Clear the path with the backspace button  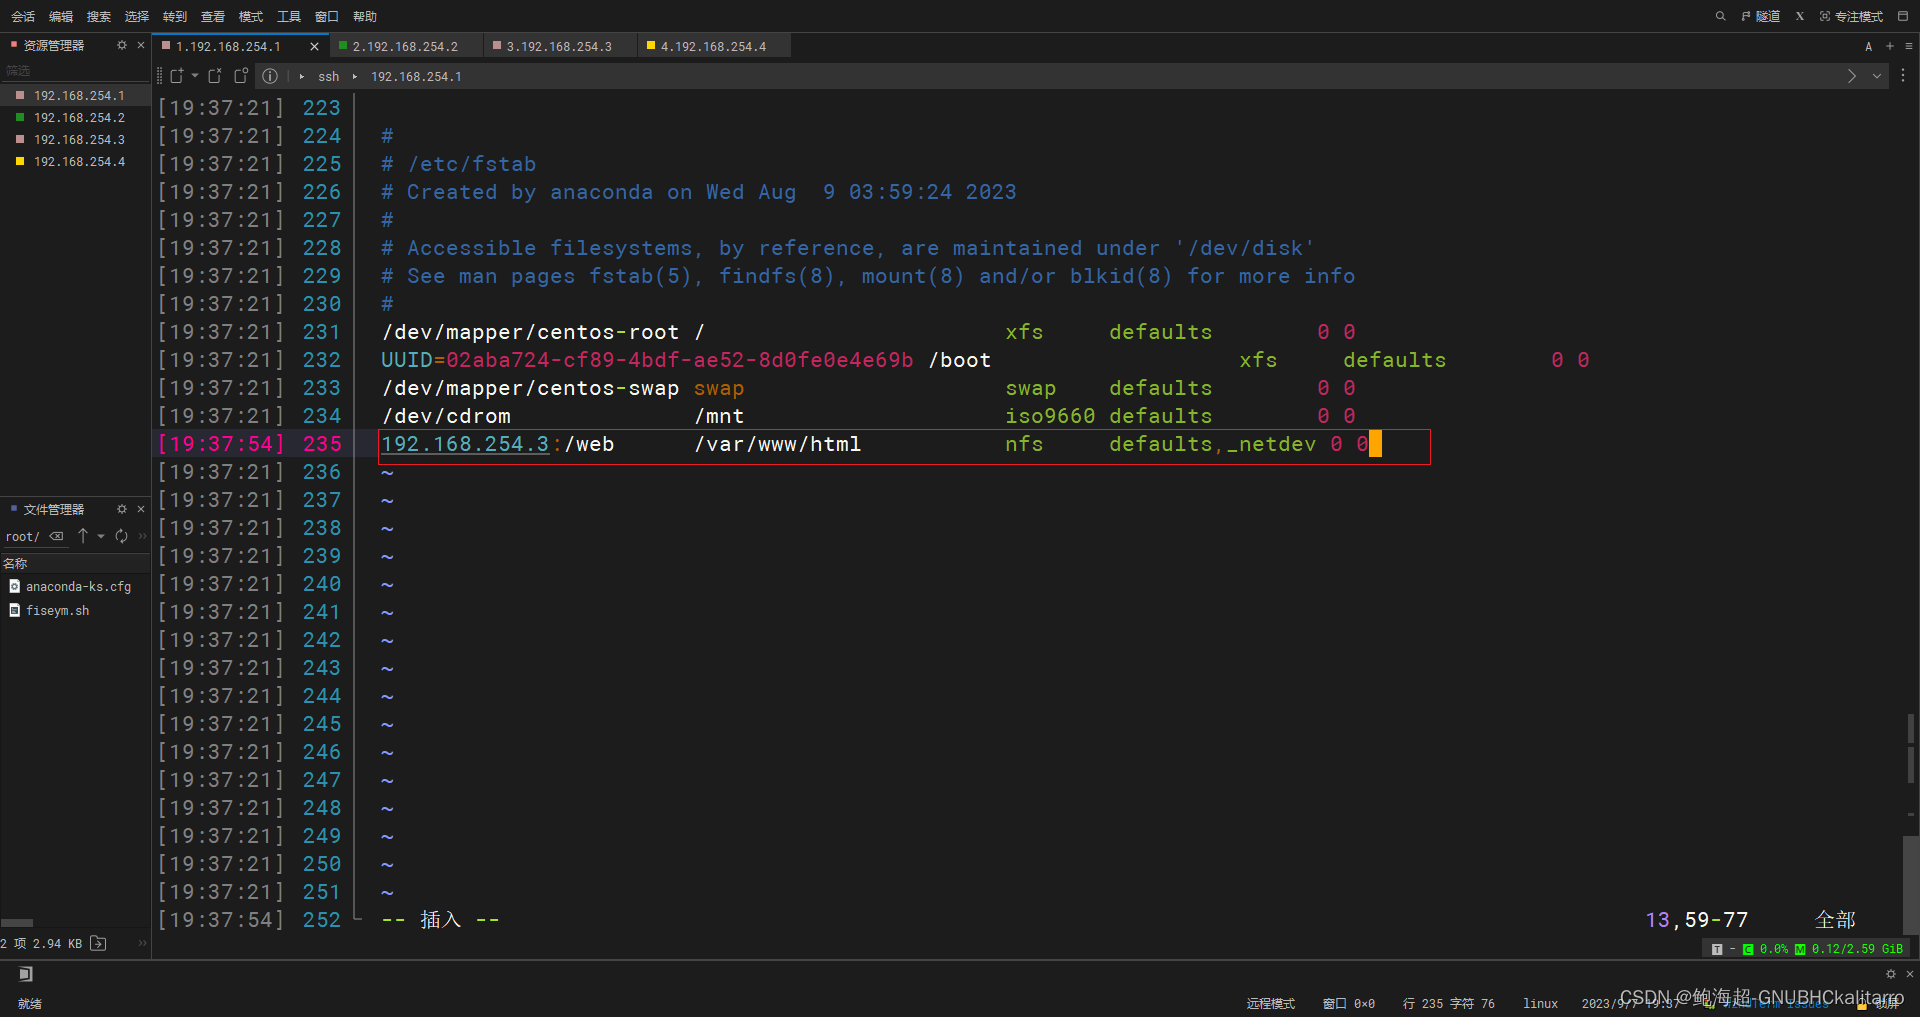56,536
